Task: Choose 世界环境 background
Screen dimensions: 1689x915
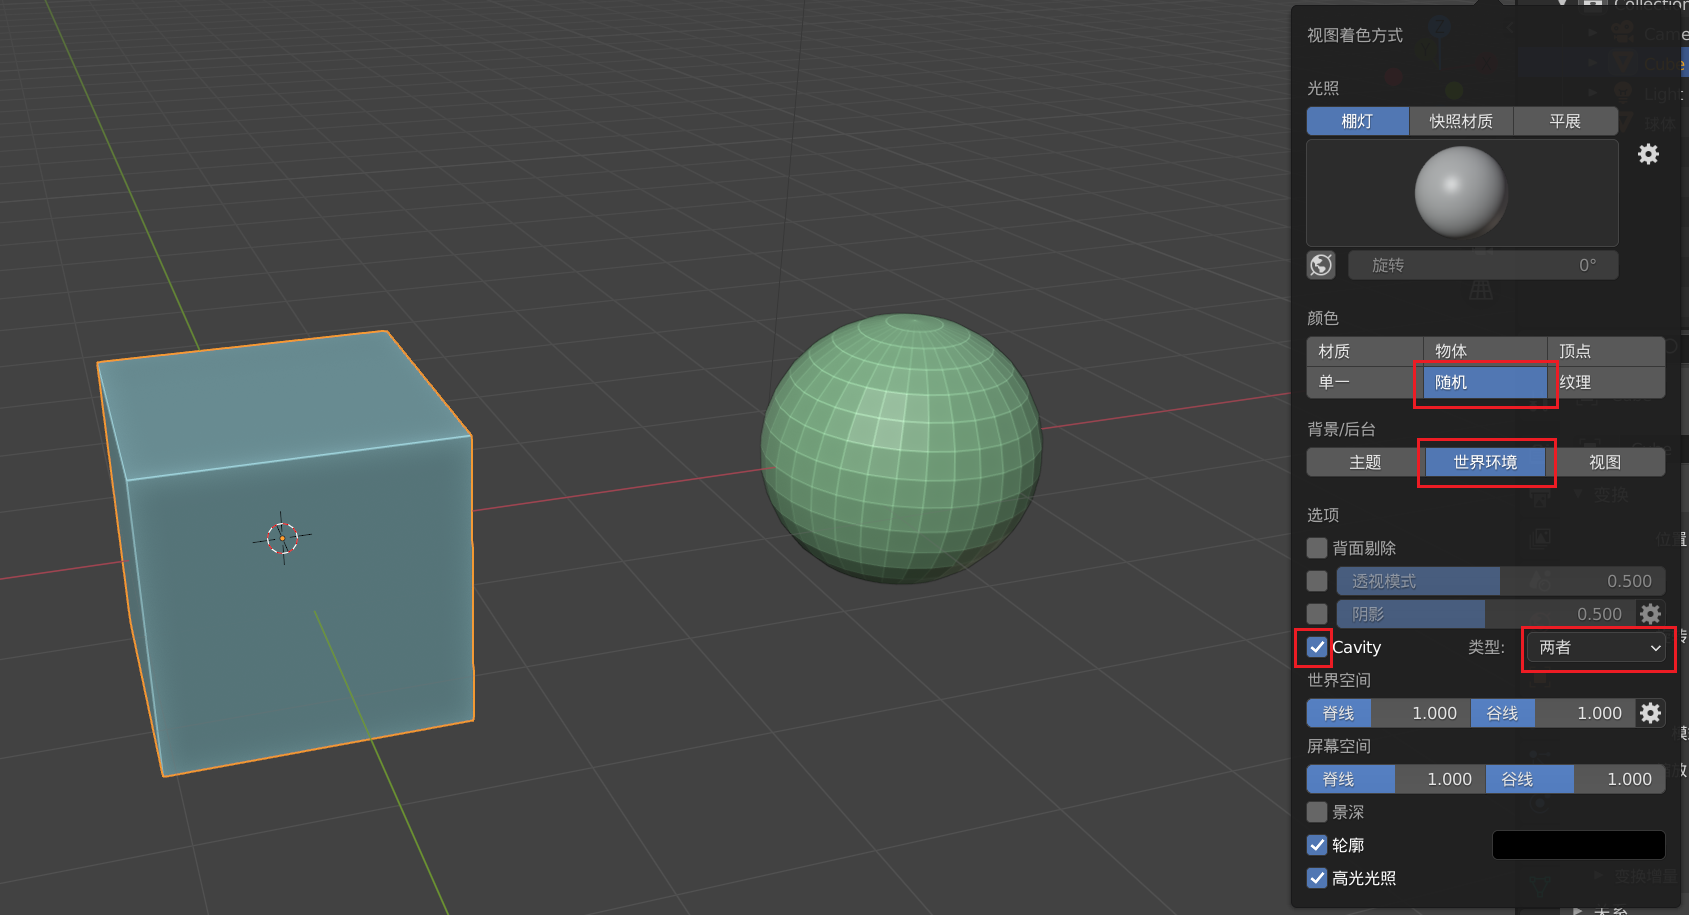Action: [1485, 462]
